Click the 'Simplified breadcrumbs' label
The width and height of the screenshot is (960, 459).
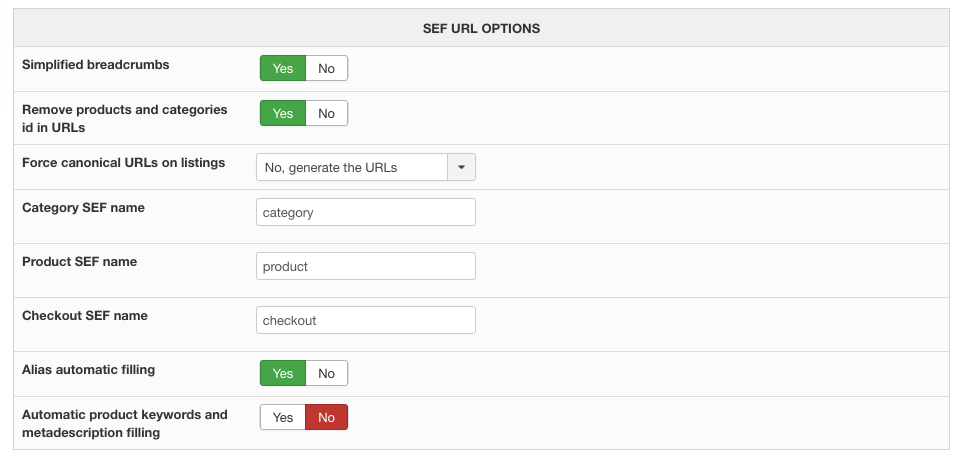[x=95, y=64]
